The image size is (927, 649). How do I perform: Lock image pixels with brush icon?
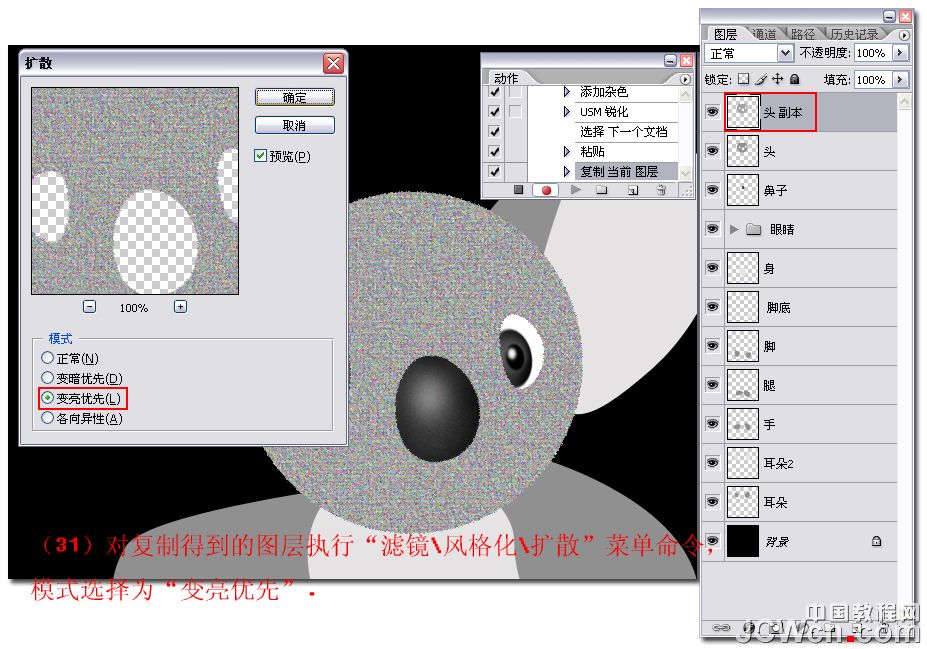tap(761, 79)
